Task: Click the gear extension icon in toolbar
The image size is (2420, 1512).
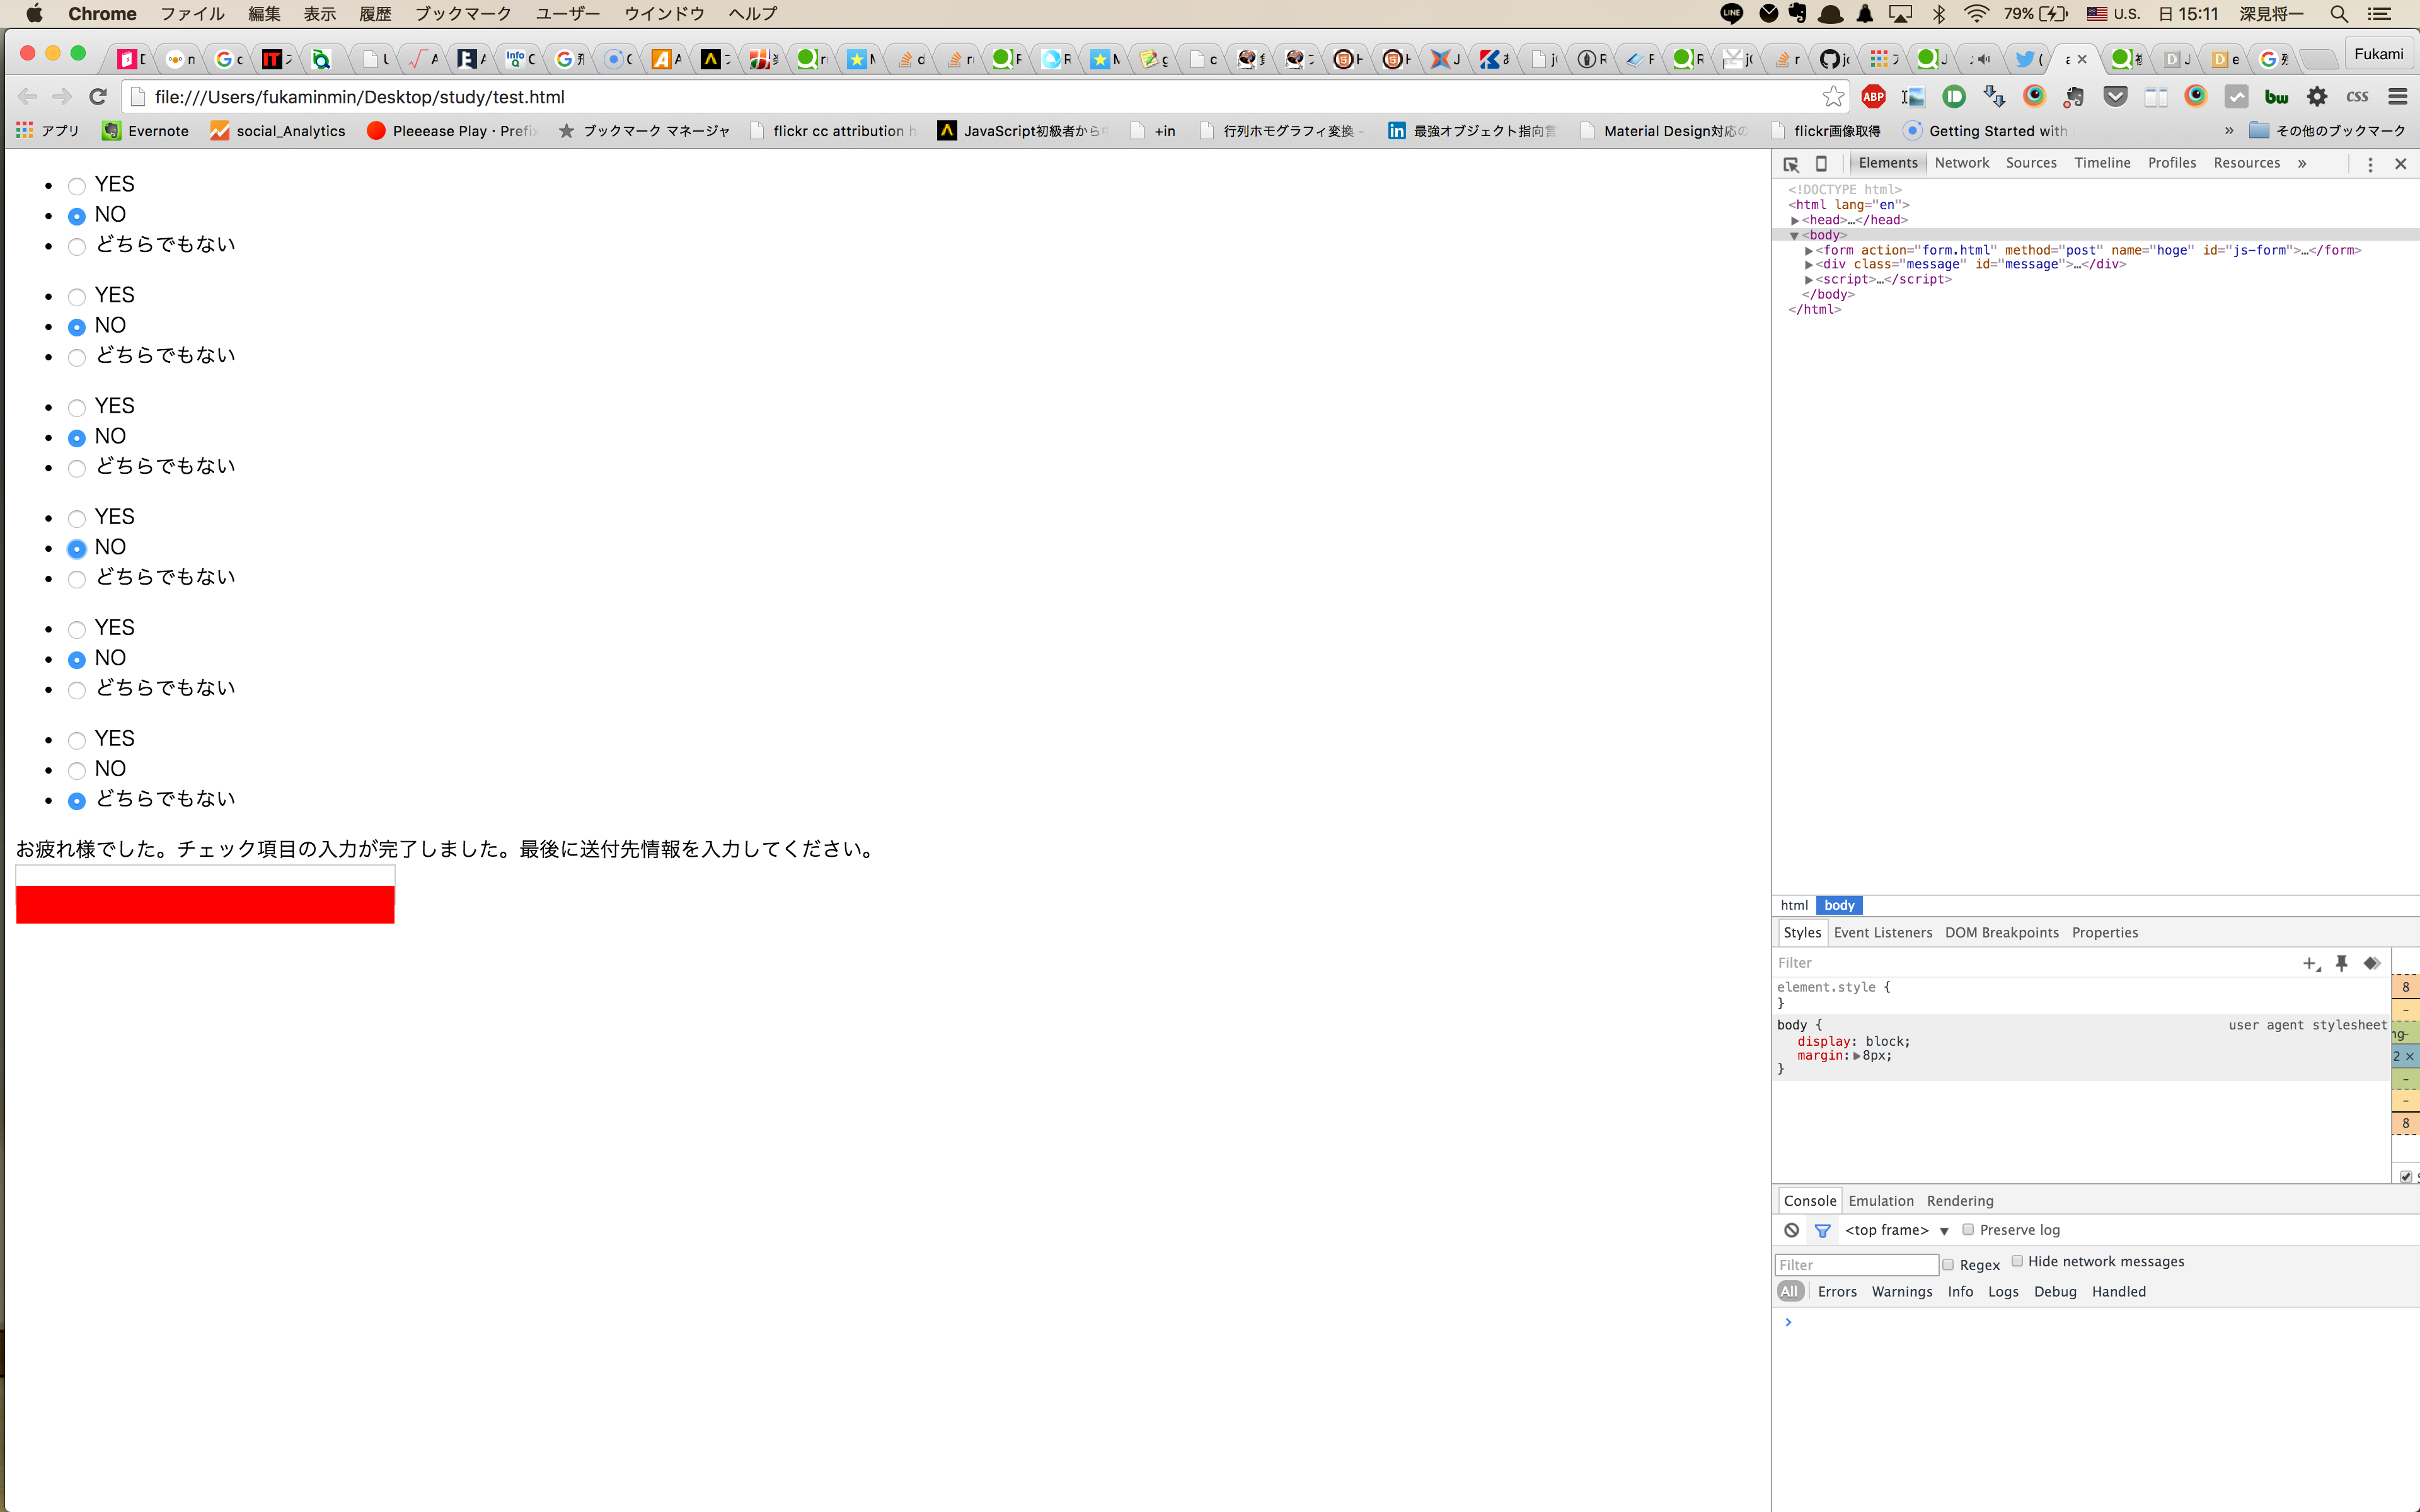Action: pos(2317,97)
